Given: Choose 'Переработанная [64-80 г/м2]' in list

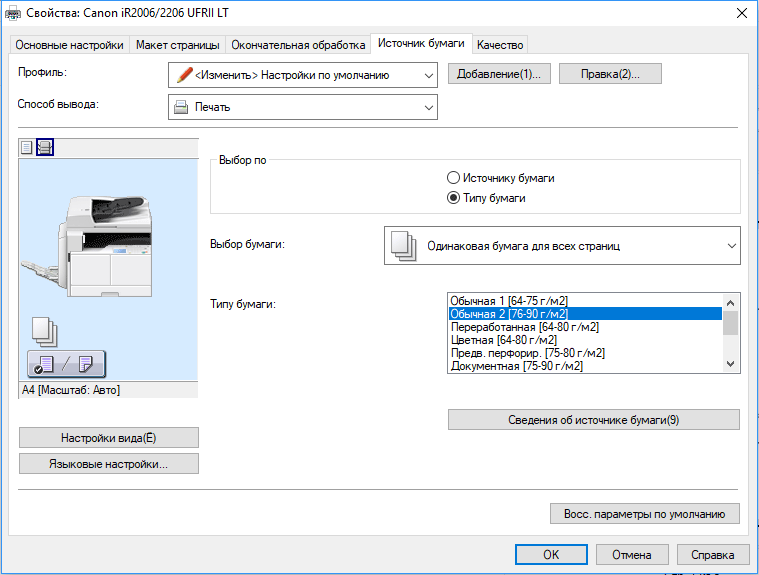Looking at the screenshot, I should tap(585, 327).
